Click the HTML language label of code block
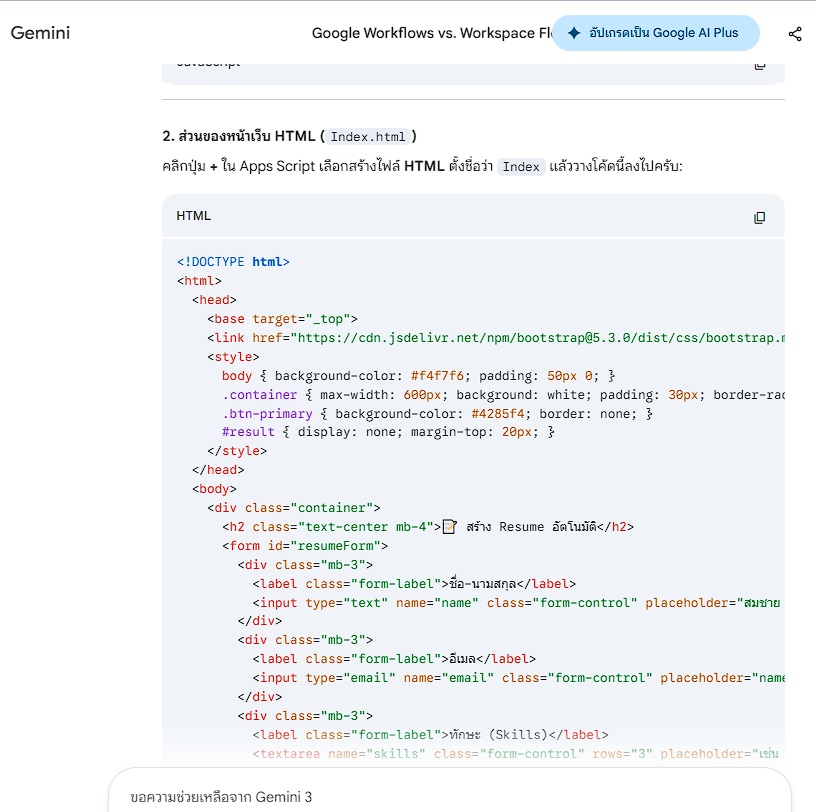Screen dimensions: 816x812 pos(194,216)
